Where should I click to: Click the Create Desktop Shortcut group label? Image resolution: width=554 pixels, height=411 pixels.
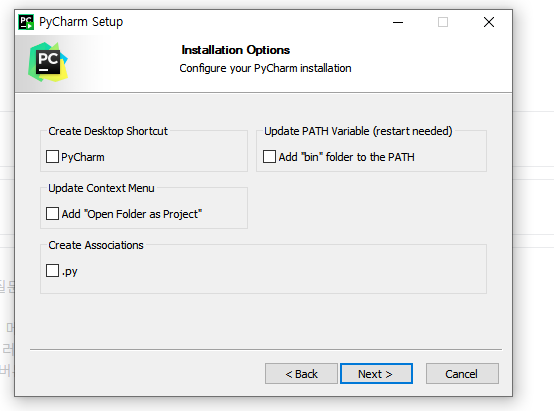click(108, 131)
